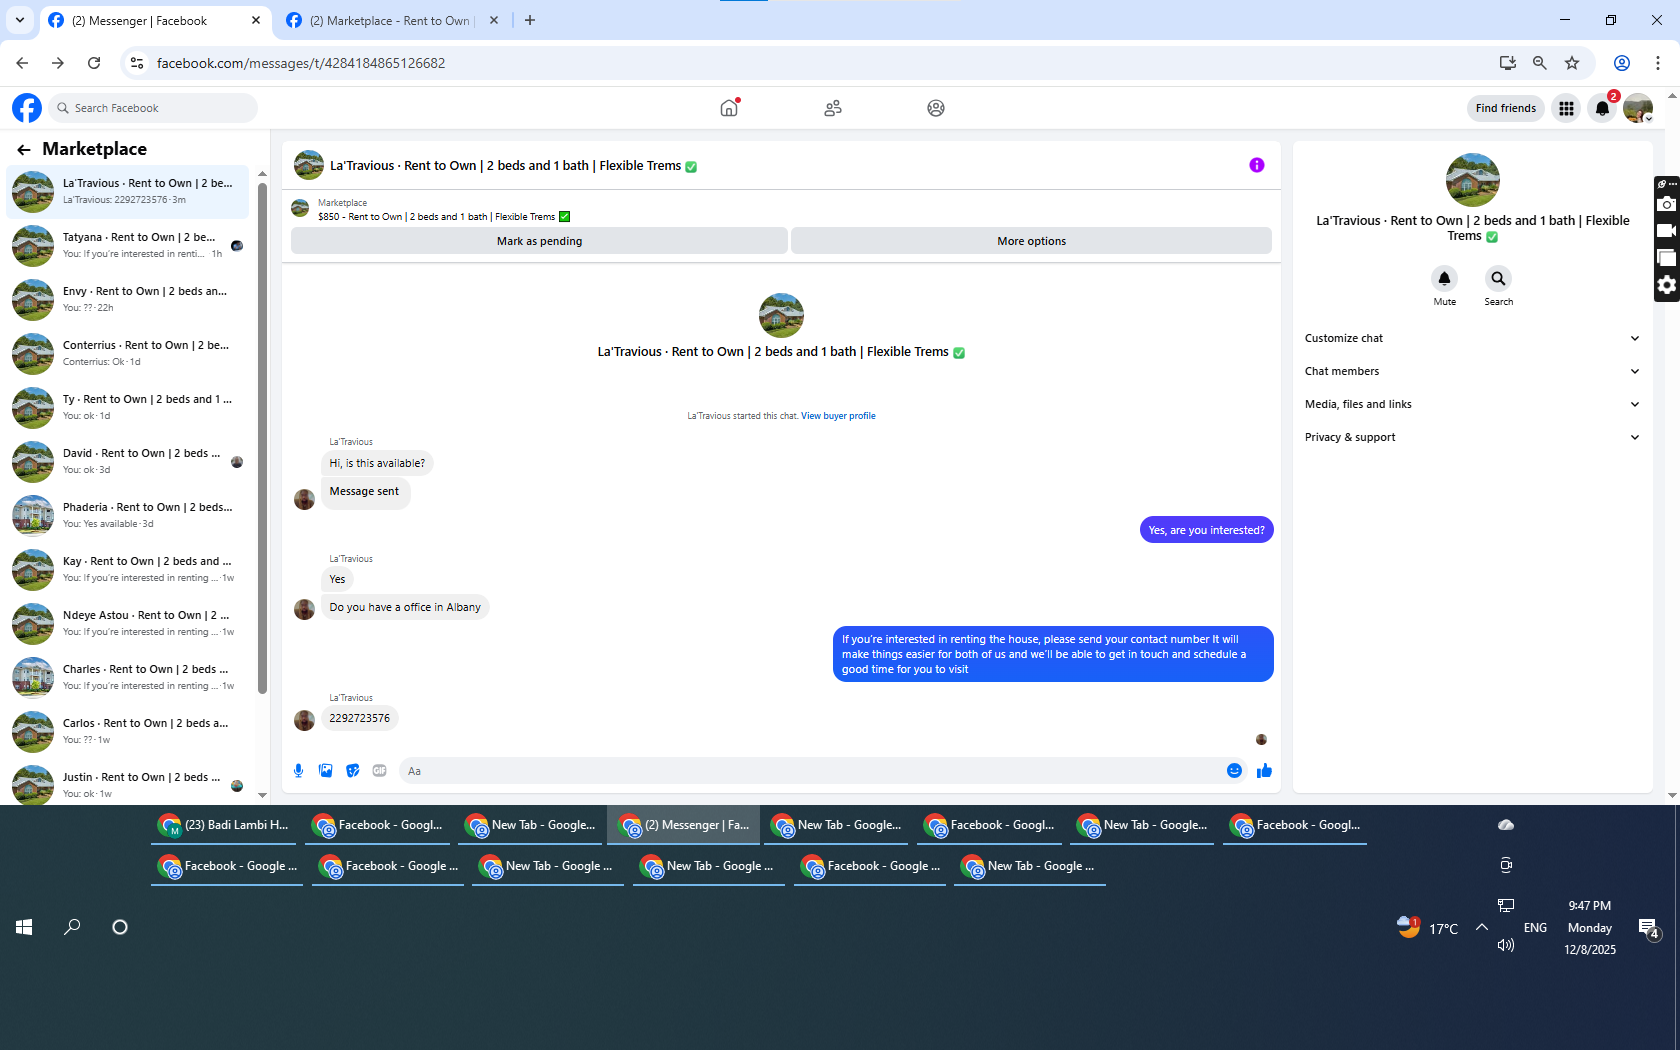This screenshot has height=1050, width=1680.
Task: Click the Search Facebook field
Action: pos(154,108)
